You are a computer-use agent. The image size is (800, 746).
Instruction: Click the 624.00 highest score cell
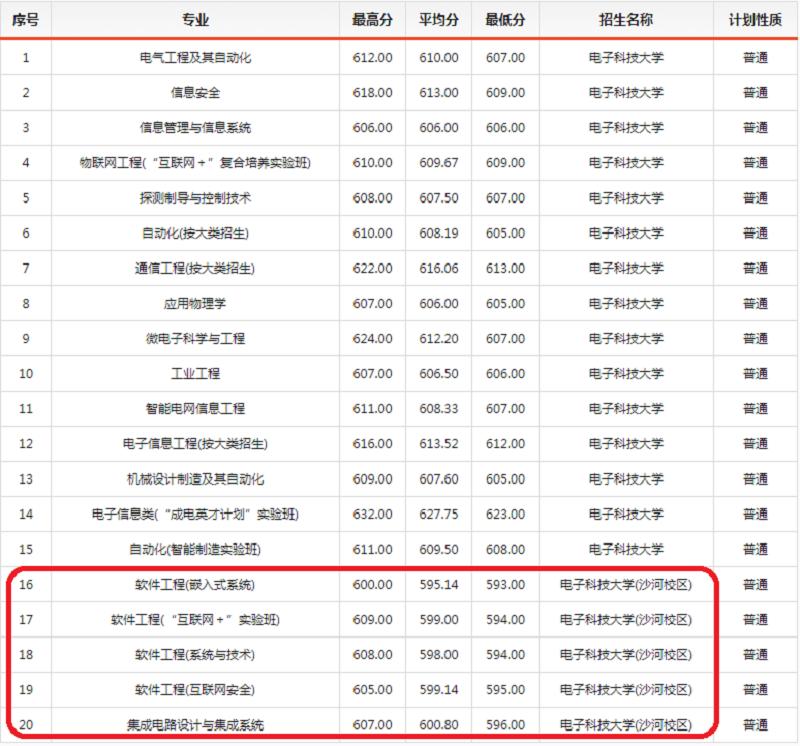[373, 339]
